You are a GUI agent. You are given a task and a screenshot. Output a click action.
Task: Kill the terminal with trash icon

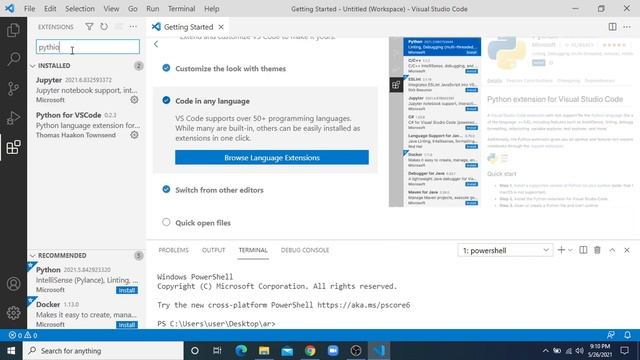[597, 250]
